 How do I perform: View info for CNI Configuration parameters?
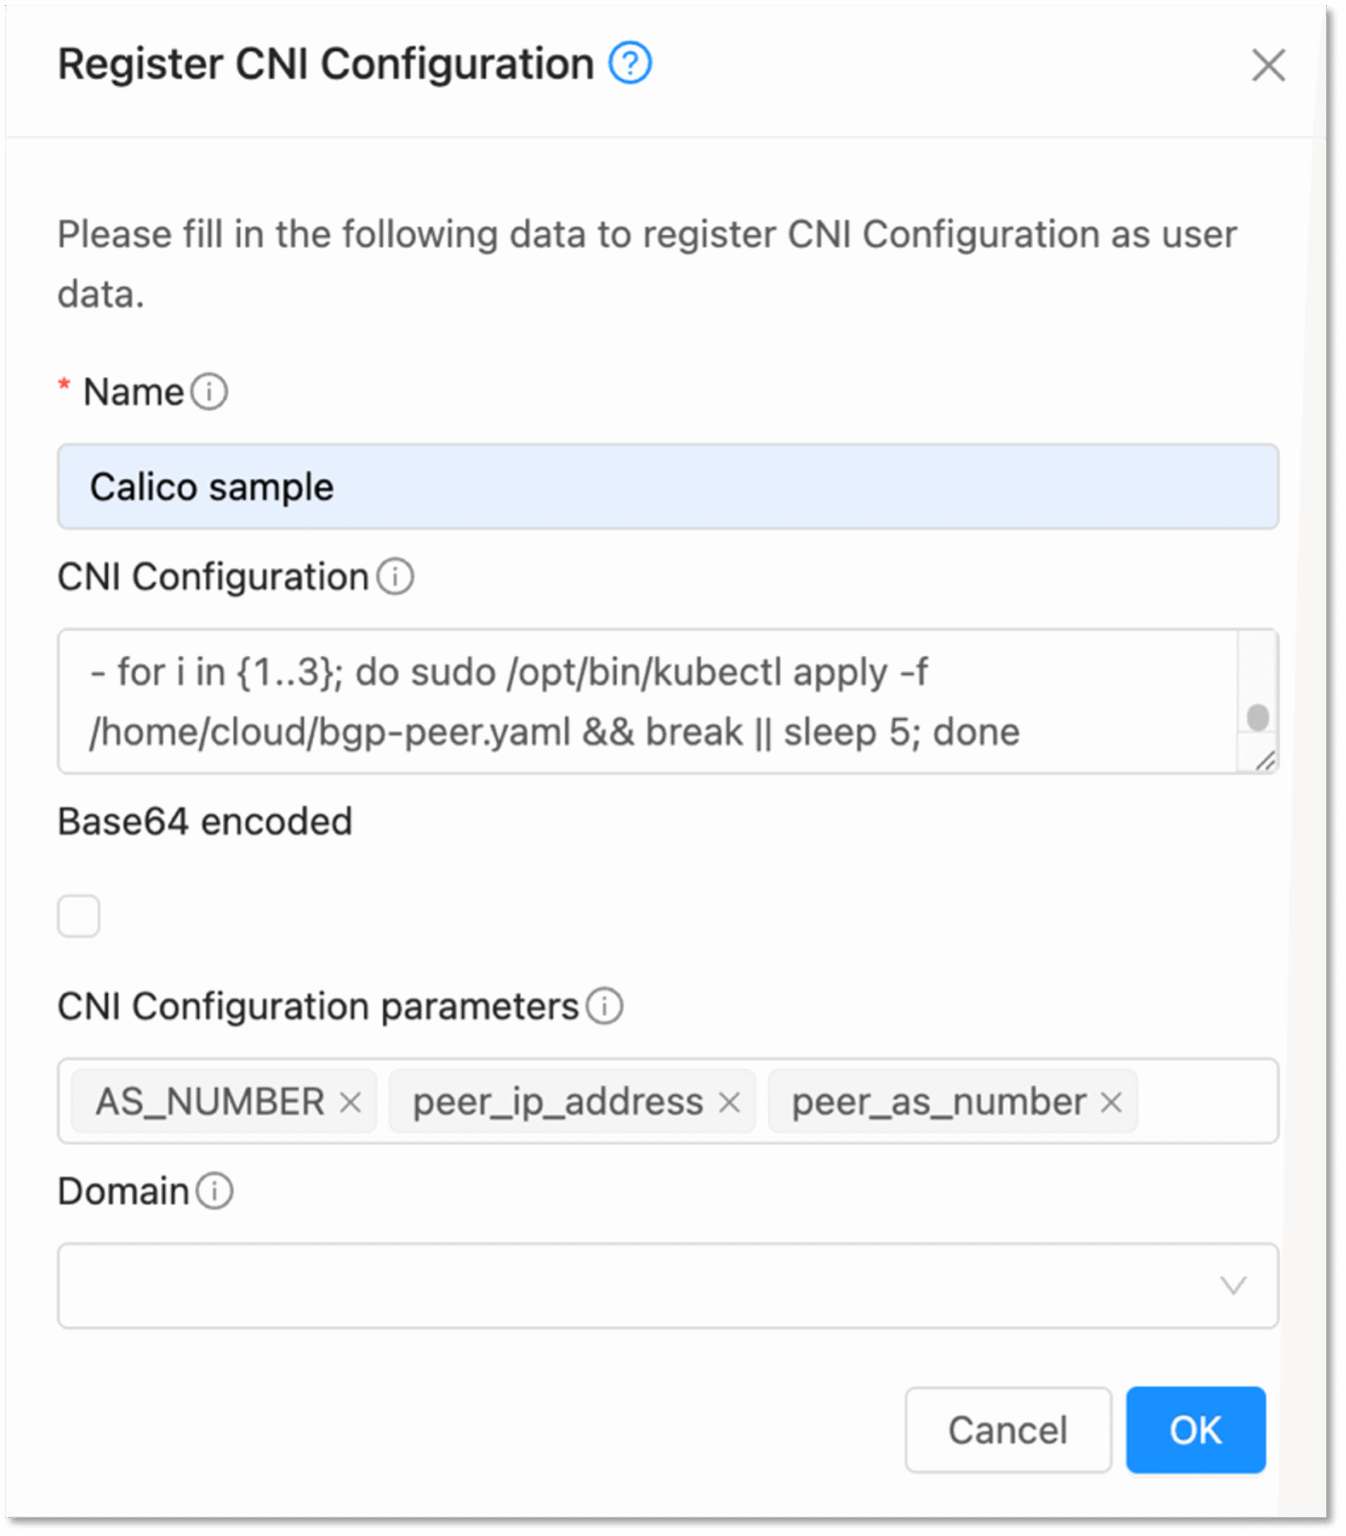pyautogui.click(x=604, y=1006)
